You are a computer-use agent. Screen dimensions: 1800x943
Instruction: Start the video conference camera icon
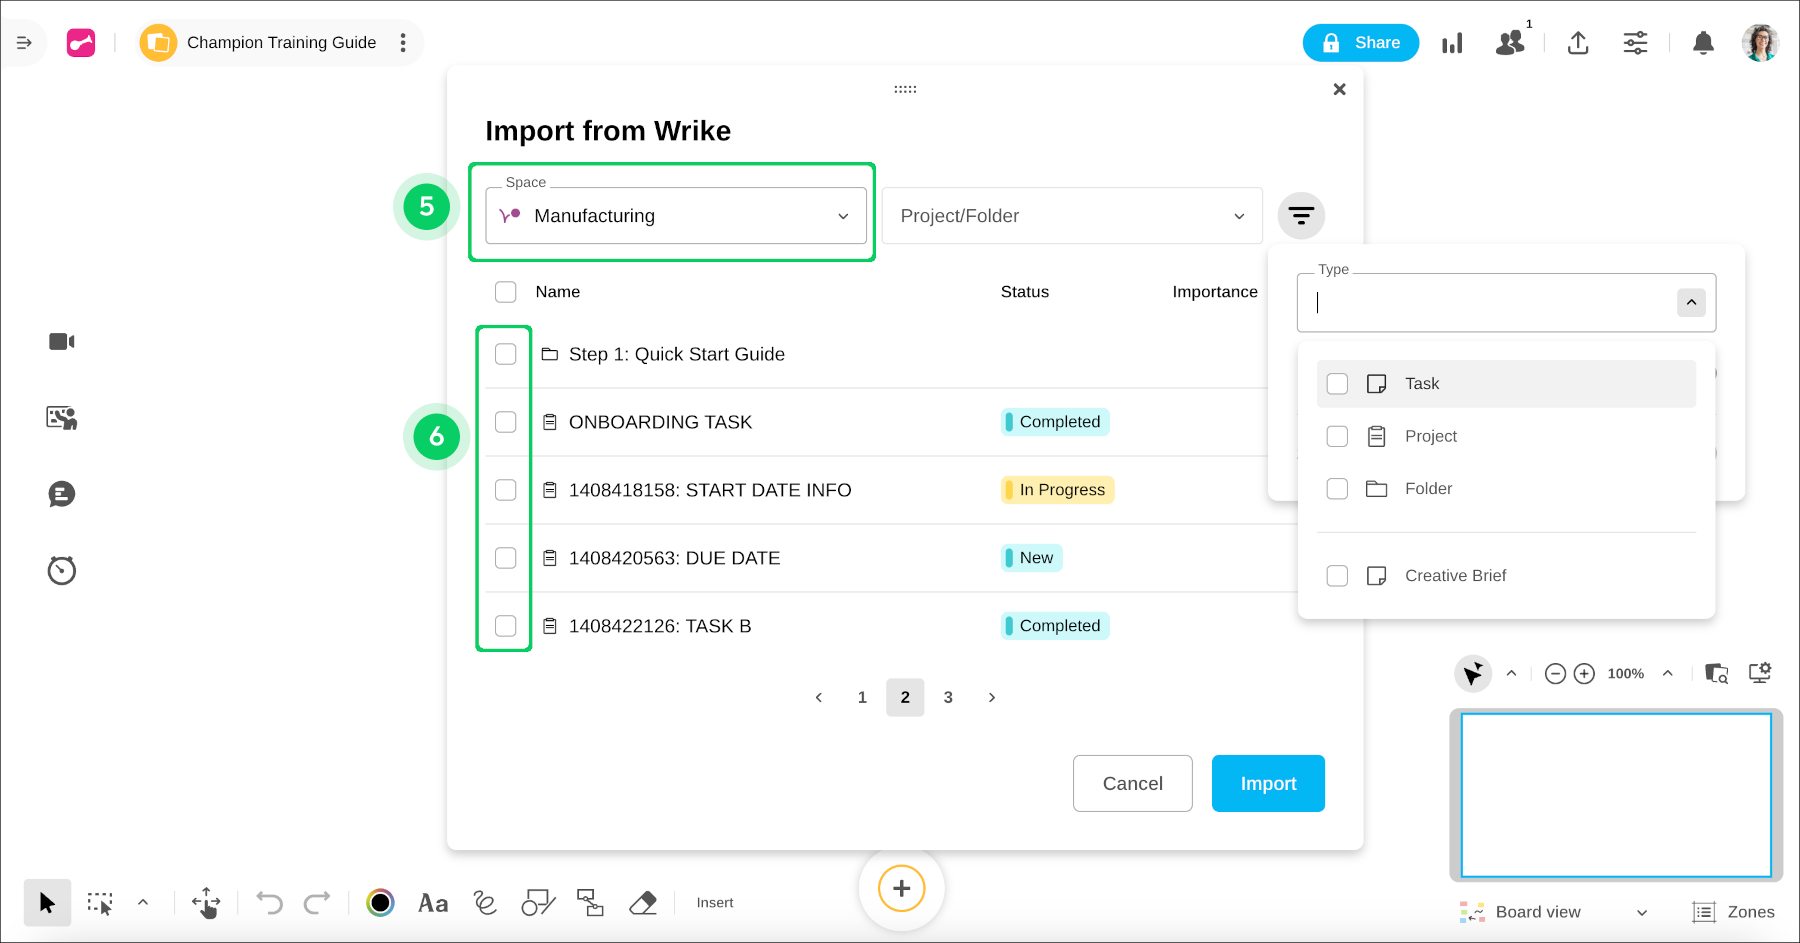(x=62, y=342)
